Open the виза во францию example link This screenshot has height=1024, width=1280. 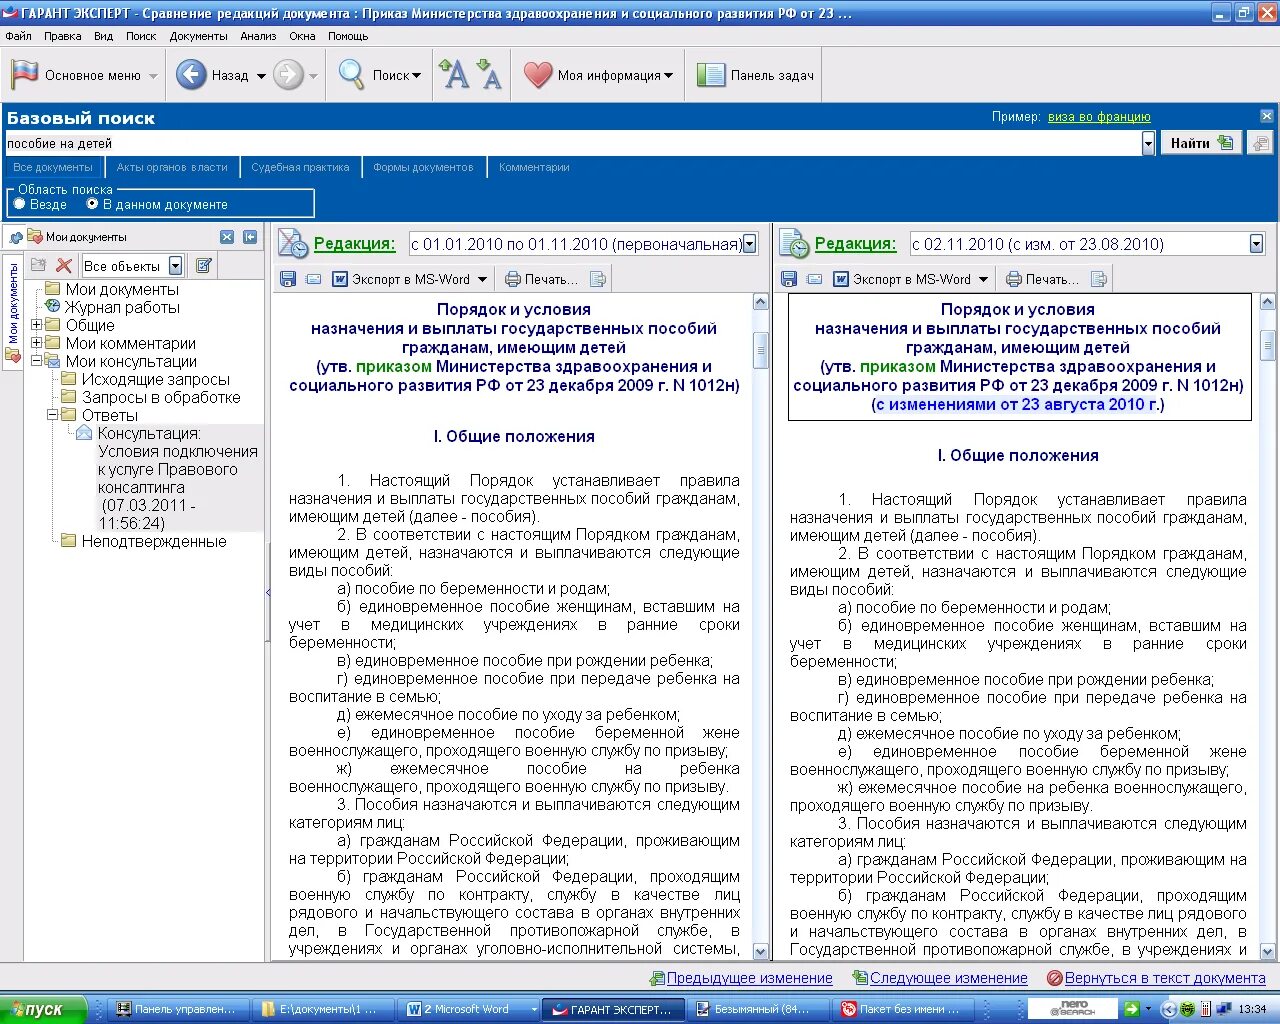coord(1099,117)
